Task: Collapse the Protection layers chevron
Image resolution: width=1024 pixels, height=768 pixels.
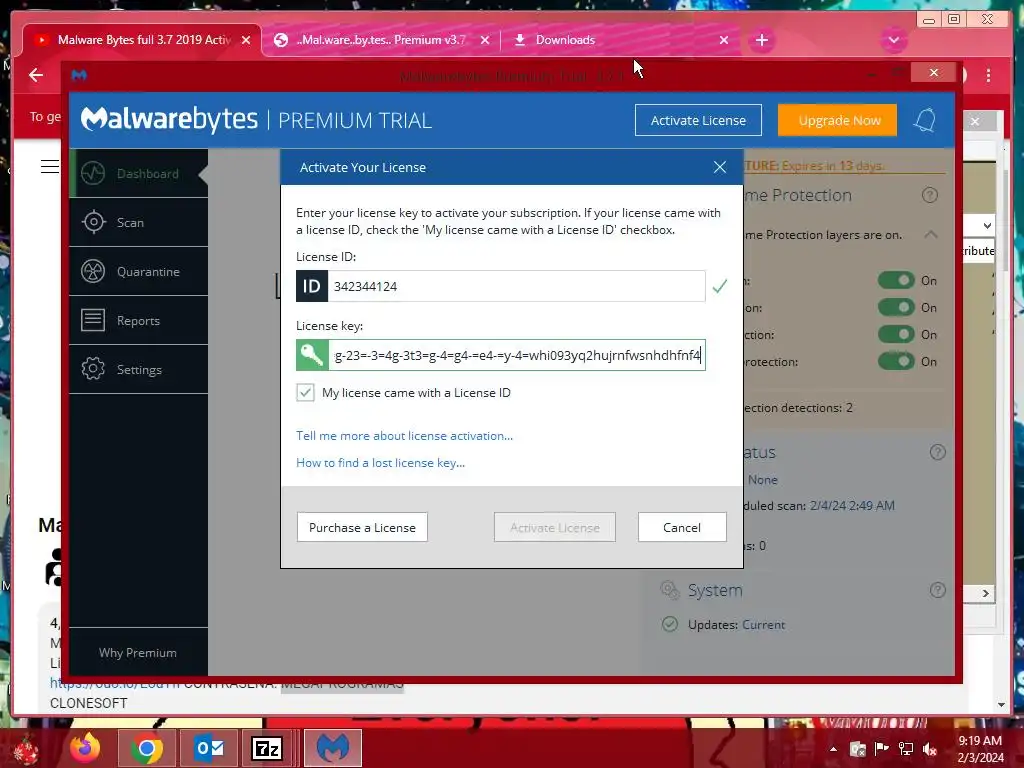Action: tap(931, 234)
